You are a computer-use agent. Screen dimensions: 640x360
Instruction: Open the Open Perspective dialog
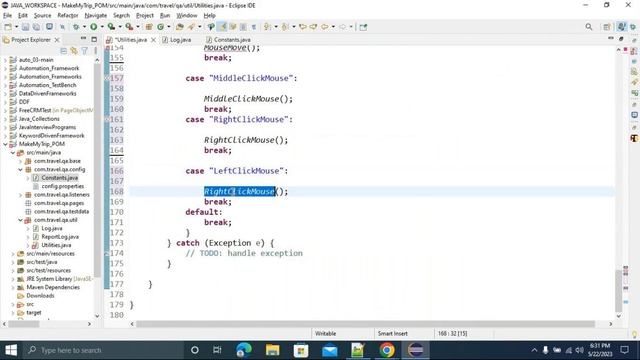point(607,27)
